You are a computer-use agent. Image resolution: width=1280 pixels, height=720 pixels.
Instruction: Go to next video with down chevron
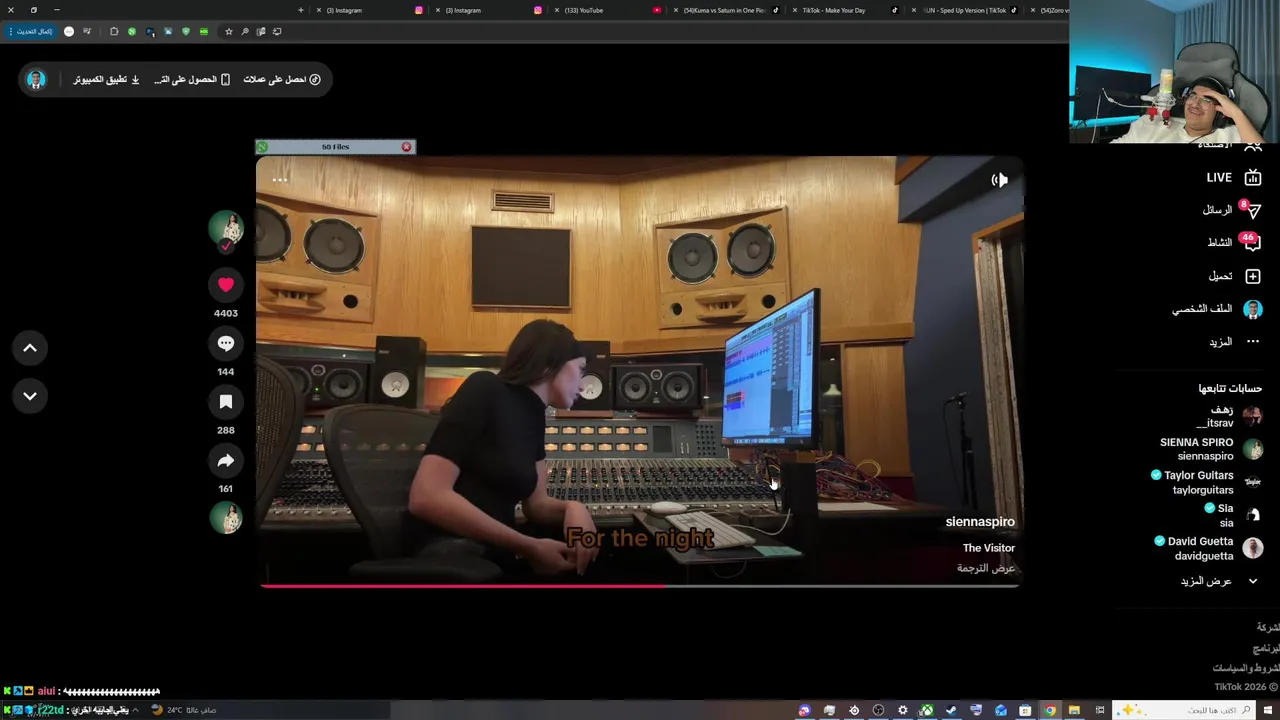click(30, 396)
